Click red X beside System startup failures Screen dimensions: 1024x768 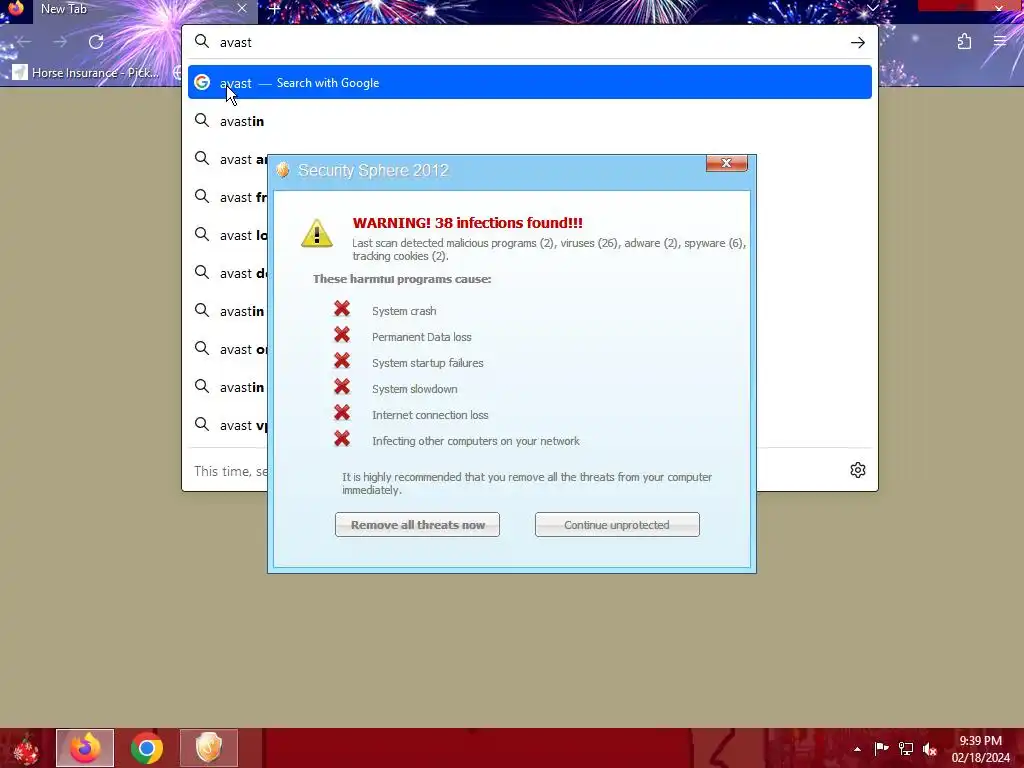coord(342,361)
